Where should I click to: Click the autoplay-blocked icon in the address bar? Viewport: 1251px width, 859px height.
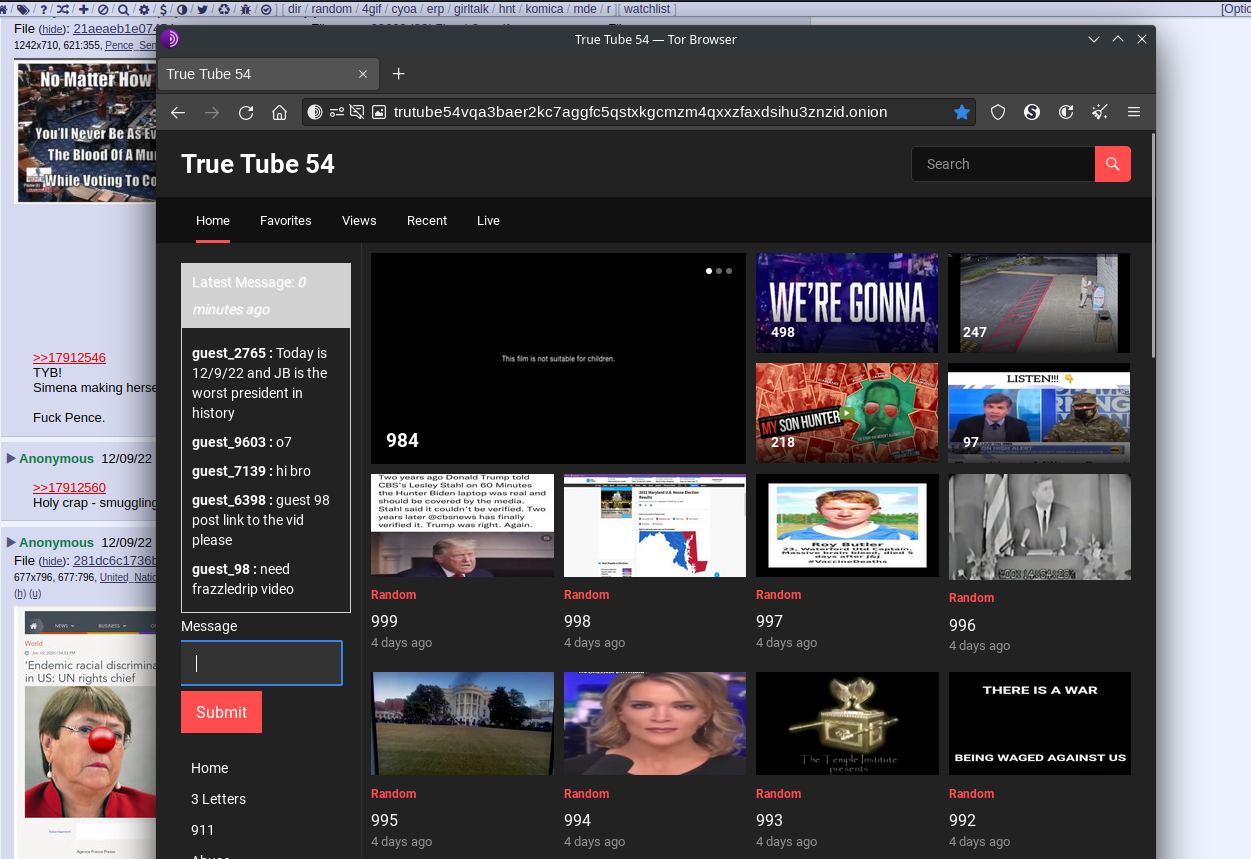(357, 112)
